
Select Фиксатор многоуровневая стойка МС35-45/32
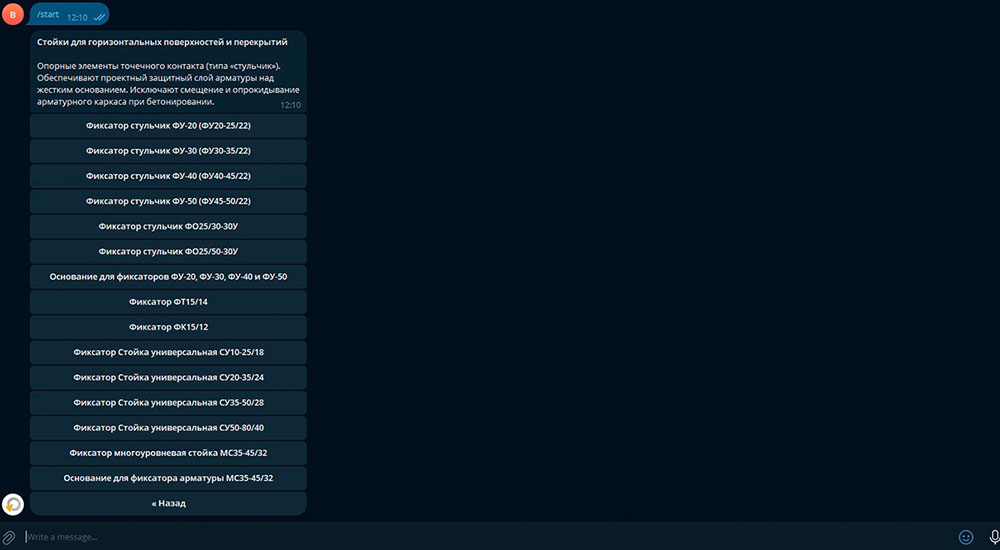pos(168,454)
